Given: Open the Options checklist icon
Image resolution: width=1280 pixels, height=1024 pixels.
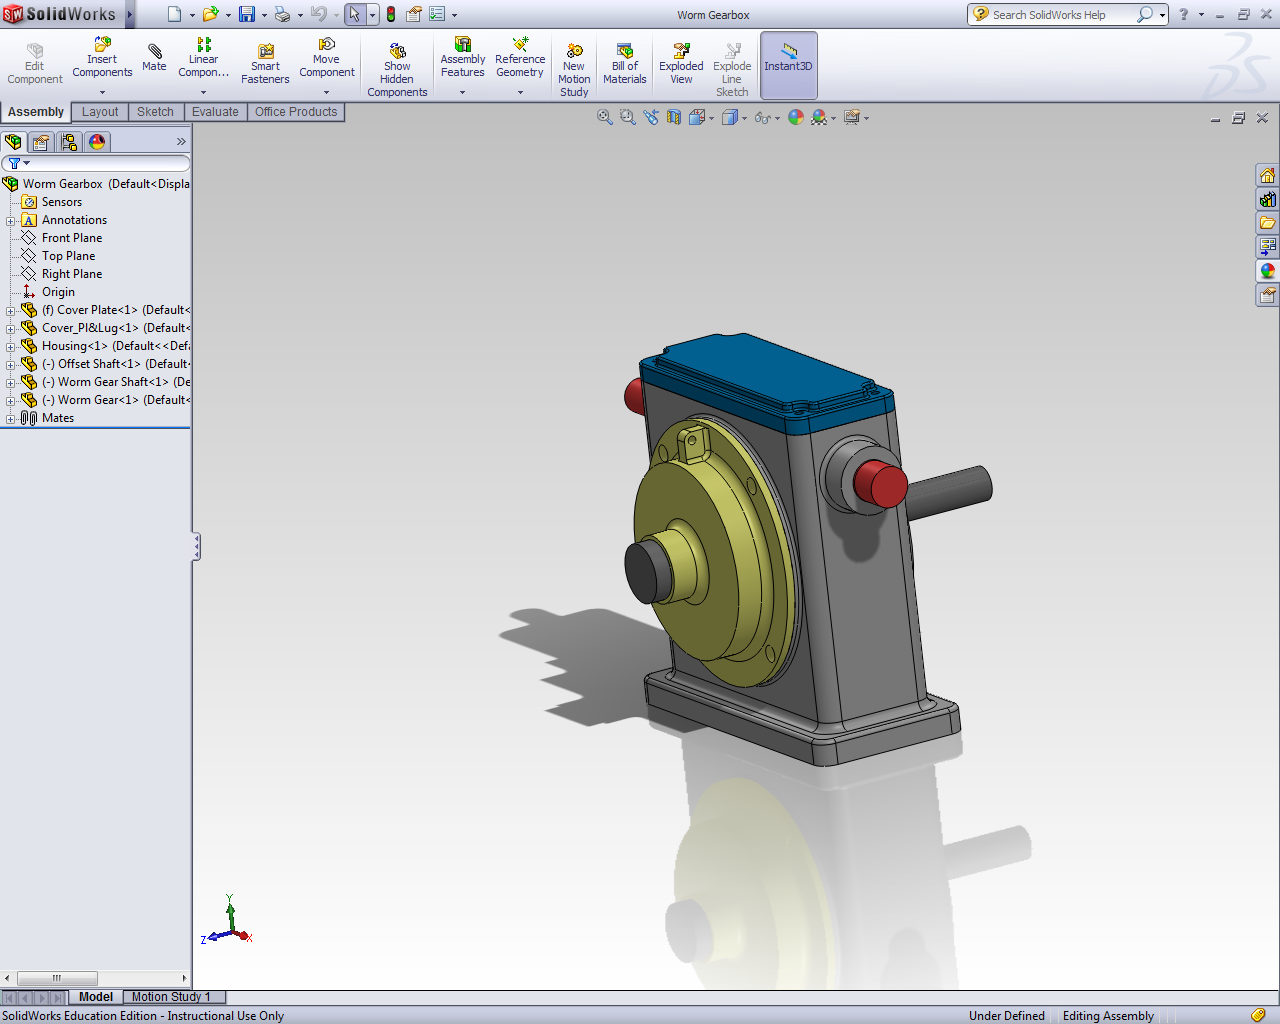Looking at the screenshot, I should point(437,14).
